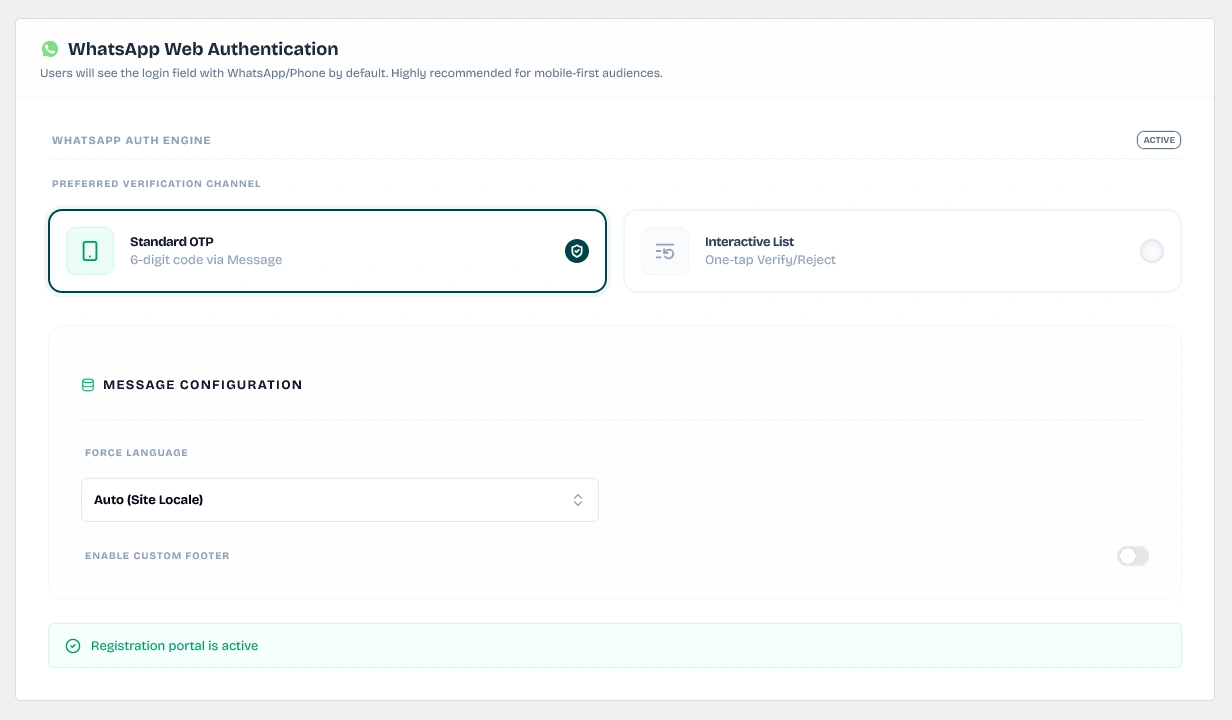This screenshot has width=1232, height=720.
Task: Click the check-circle icon in registration notice
Action: (73, 646)
